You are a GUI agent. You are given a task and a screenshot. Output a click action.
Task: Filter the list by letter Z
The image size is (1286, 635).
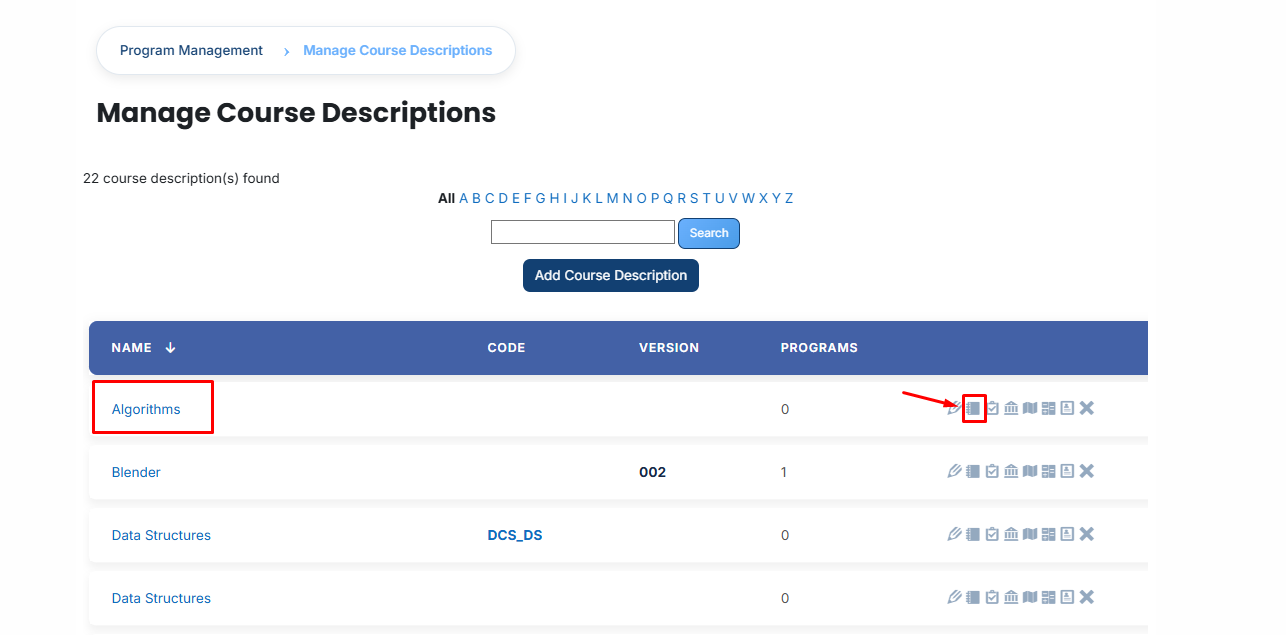click(x=789, y=198)
